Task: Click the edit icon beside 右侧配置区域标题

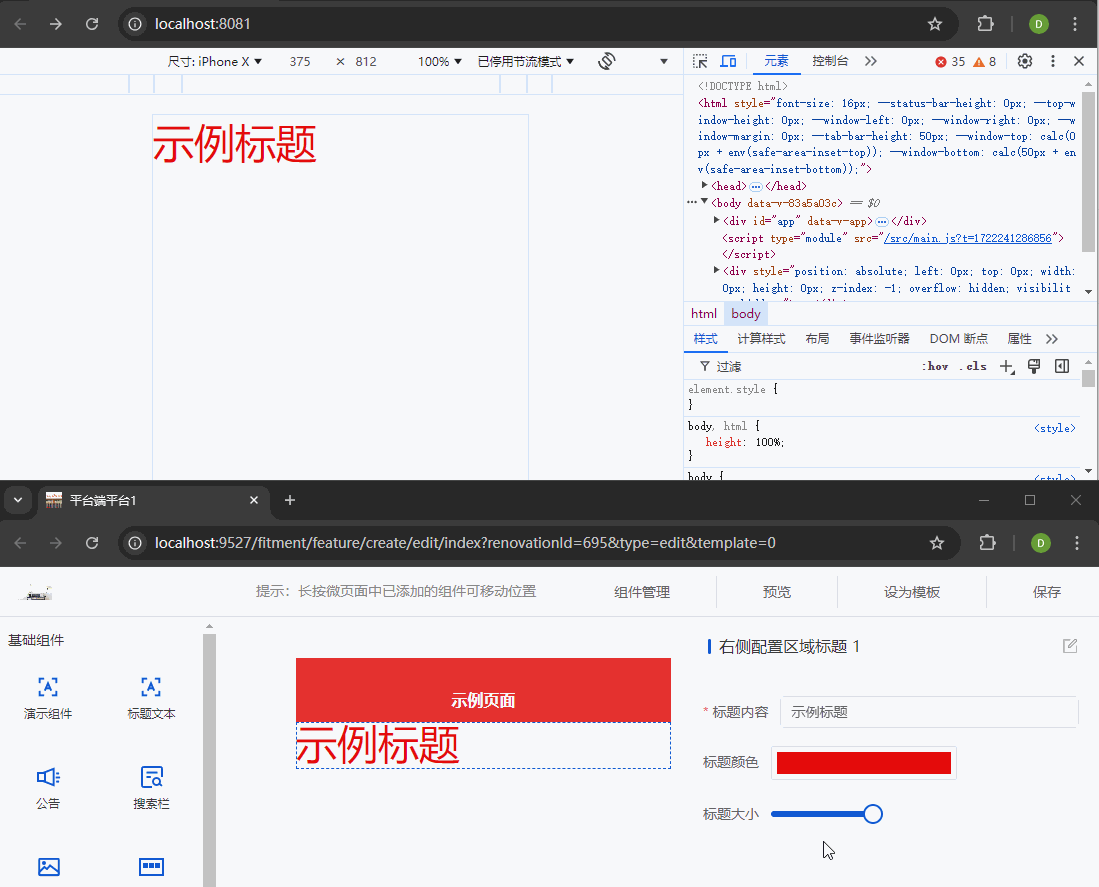Action: point(1070,646)
